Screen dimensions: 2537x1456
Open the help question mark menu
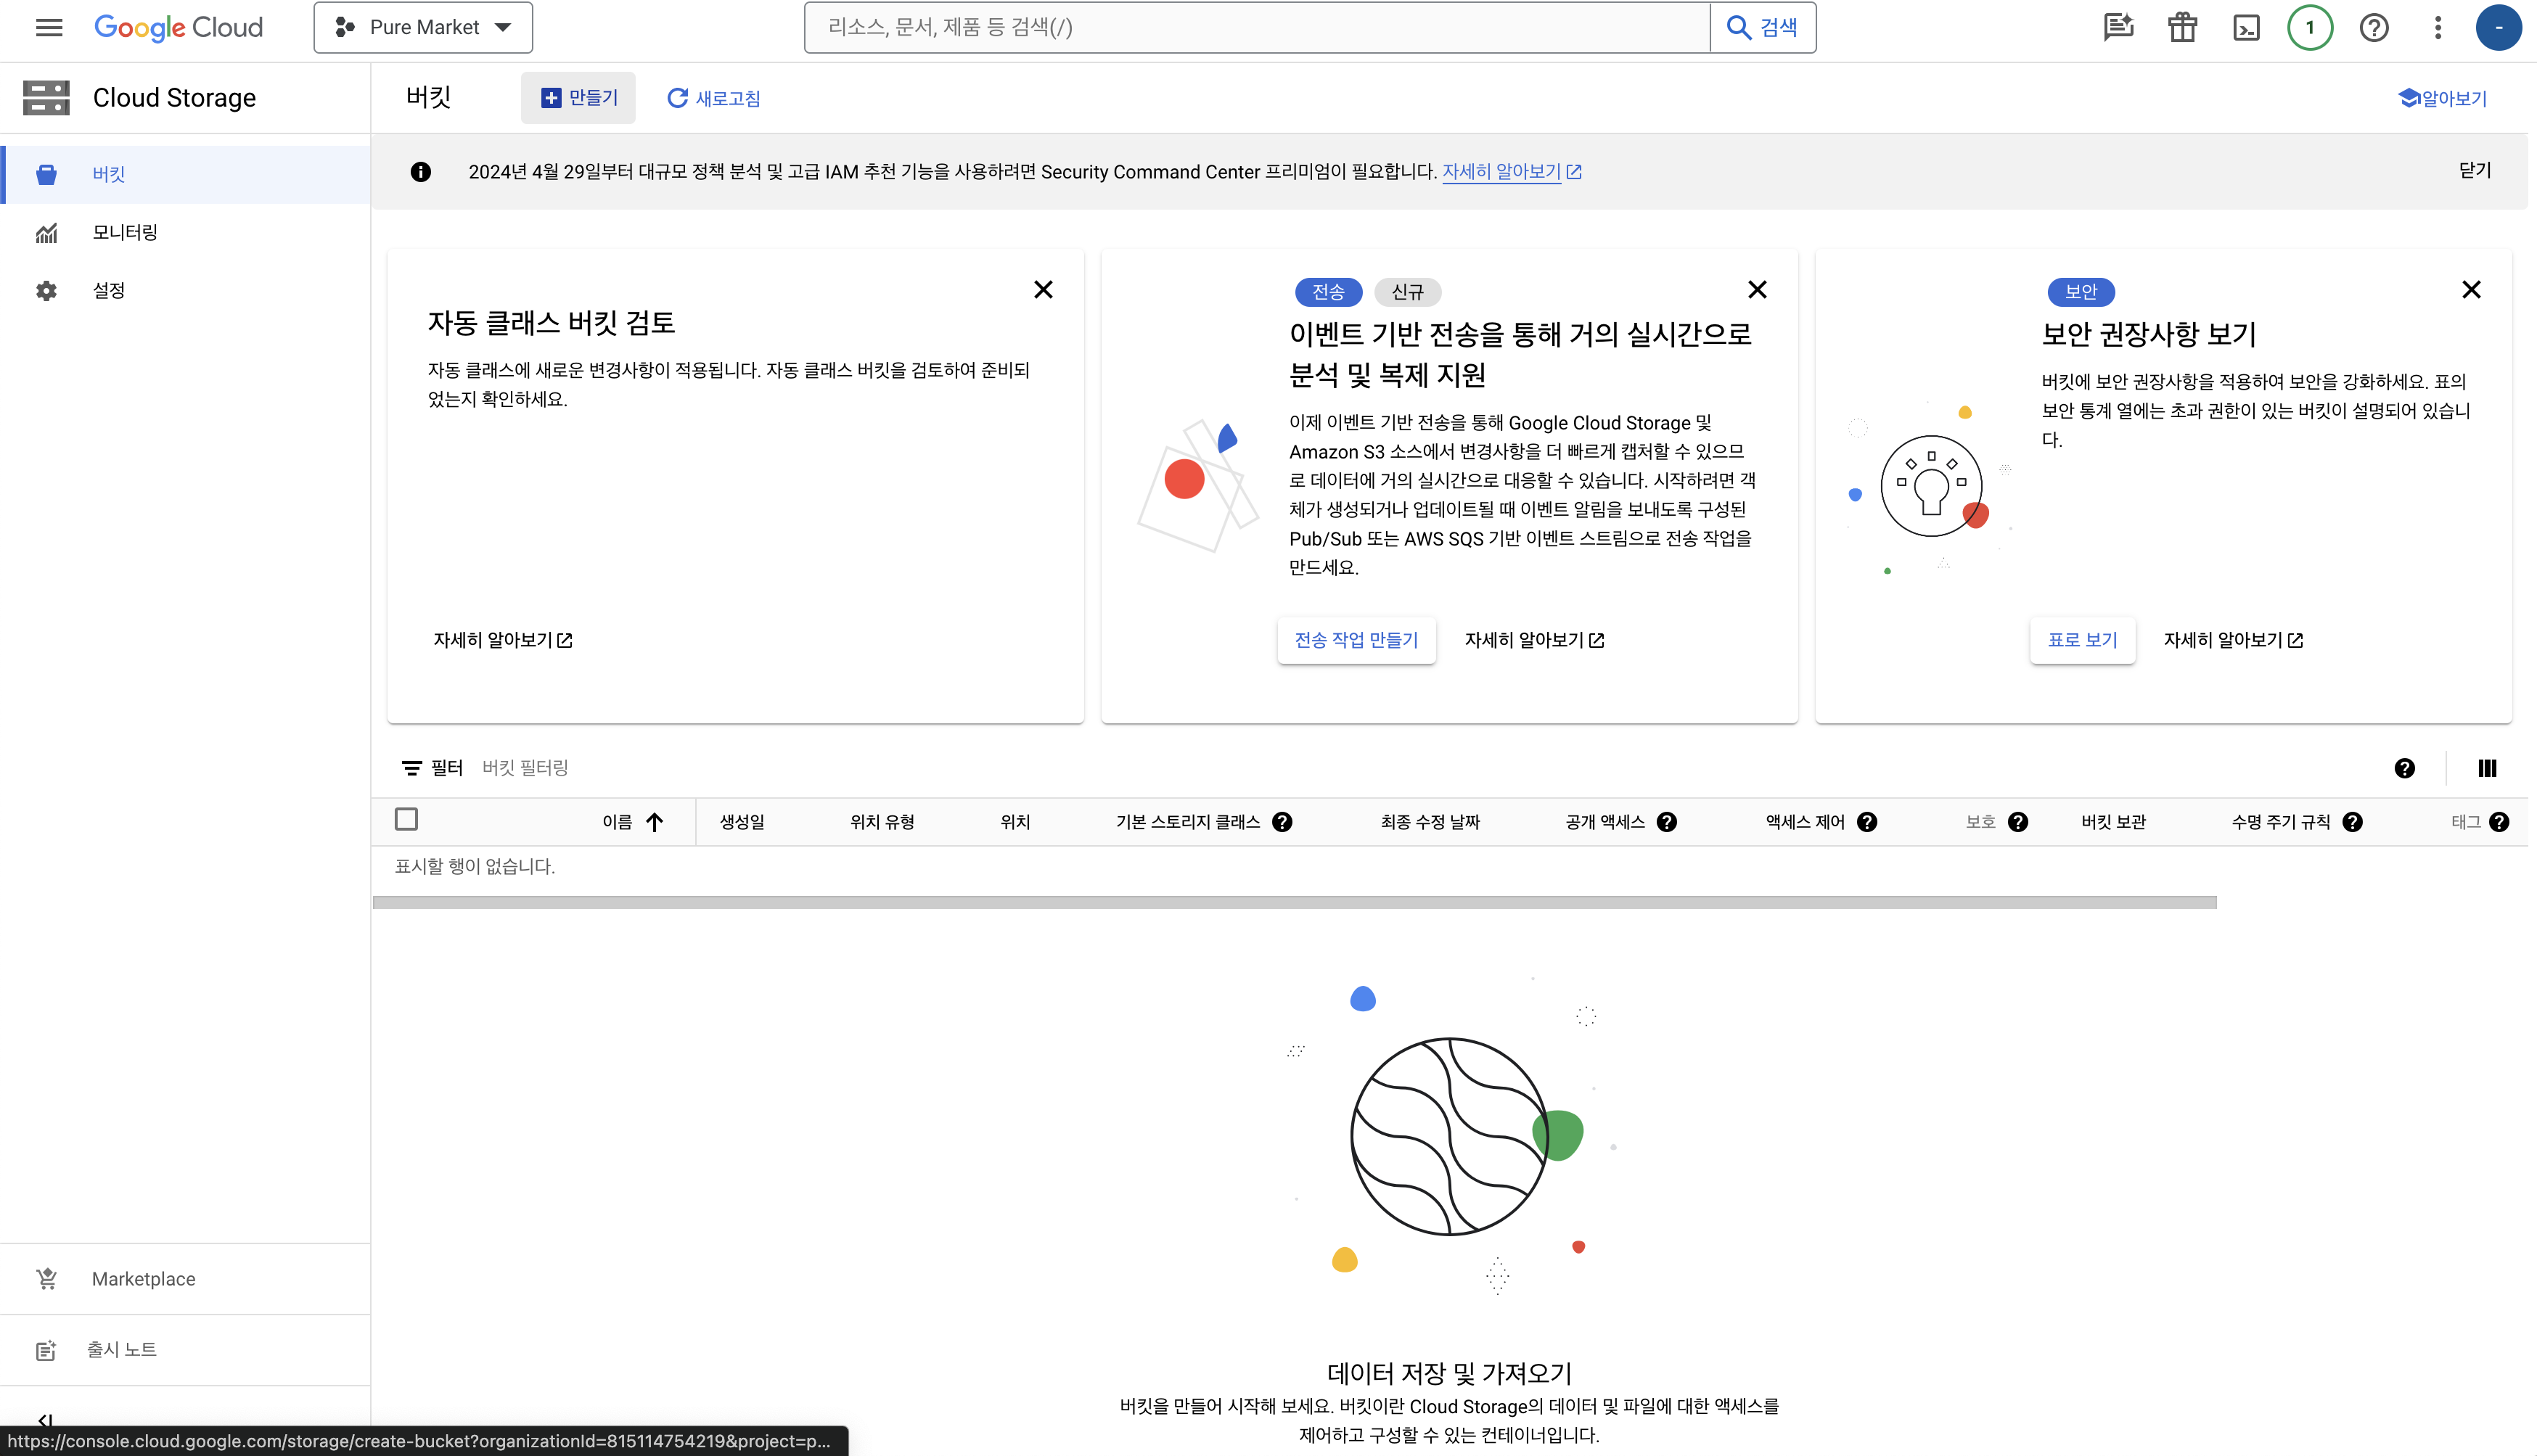pyautogui.click(x=2373, y=27)
